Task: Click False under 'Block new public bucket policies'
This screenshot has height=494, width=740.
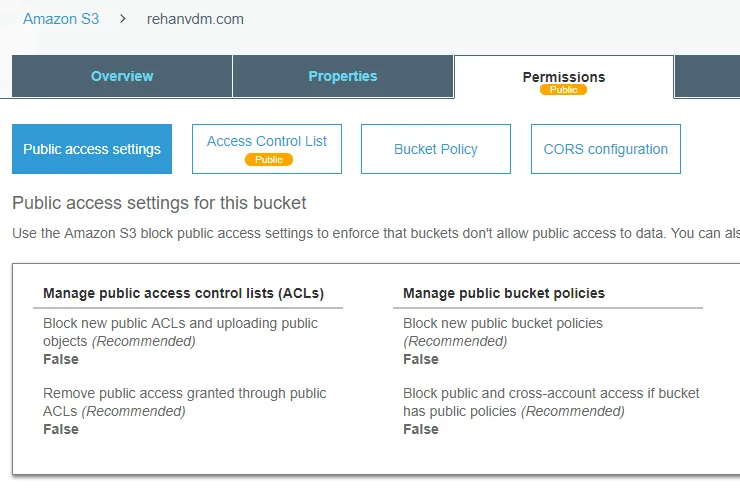Action: 421,359
